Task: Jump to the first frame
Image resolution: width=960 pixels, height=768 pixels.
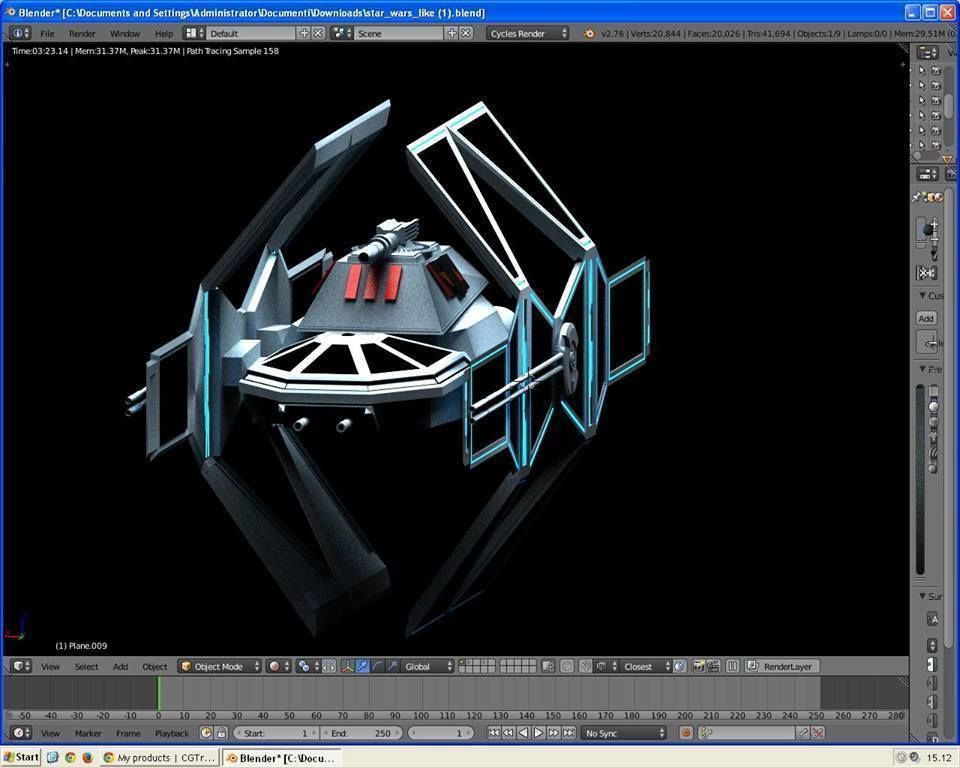Action: (x=494, y=733)
